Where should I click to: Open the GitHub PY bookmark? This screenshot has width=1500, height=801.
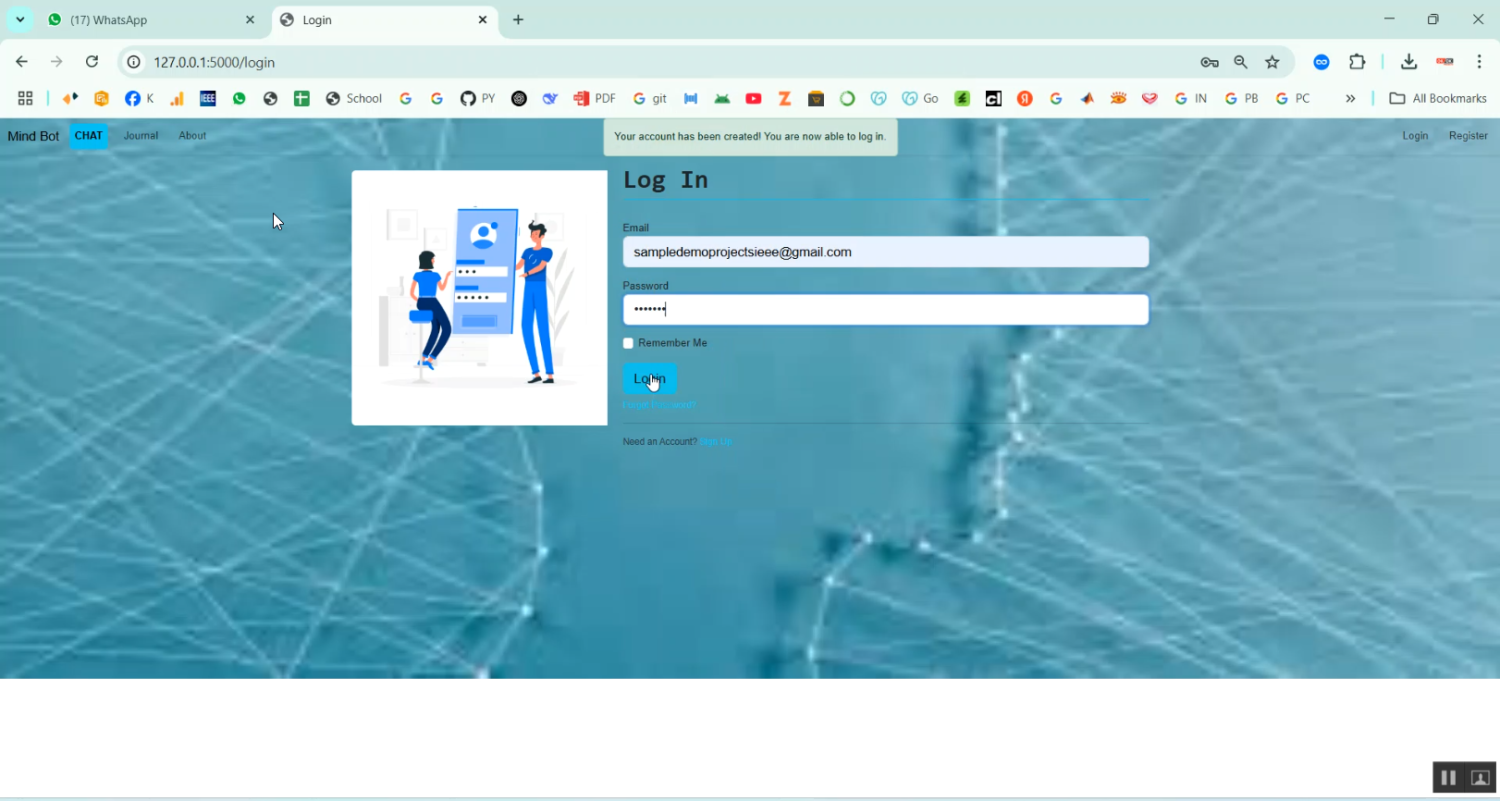(478, 98)
